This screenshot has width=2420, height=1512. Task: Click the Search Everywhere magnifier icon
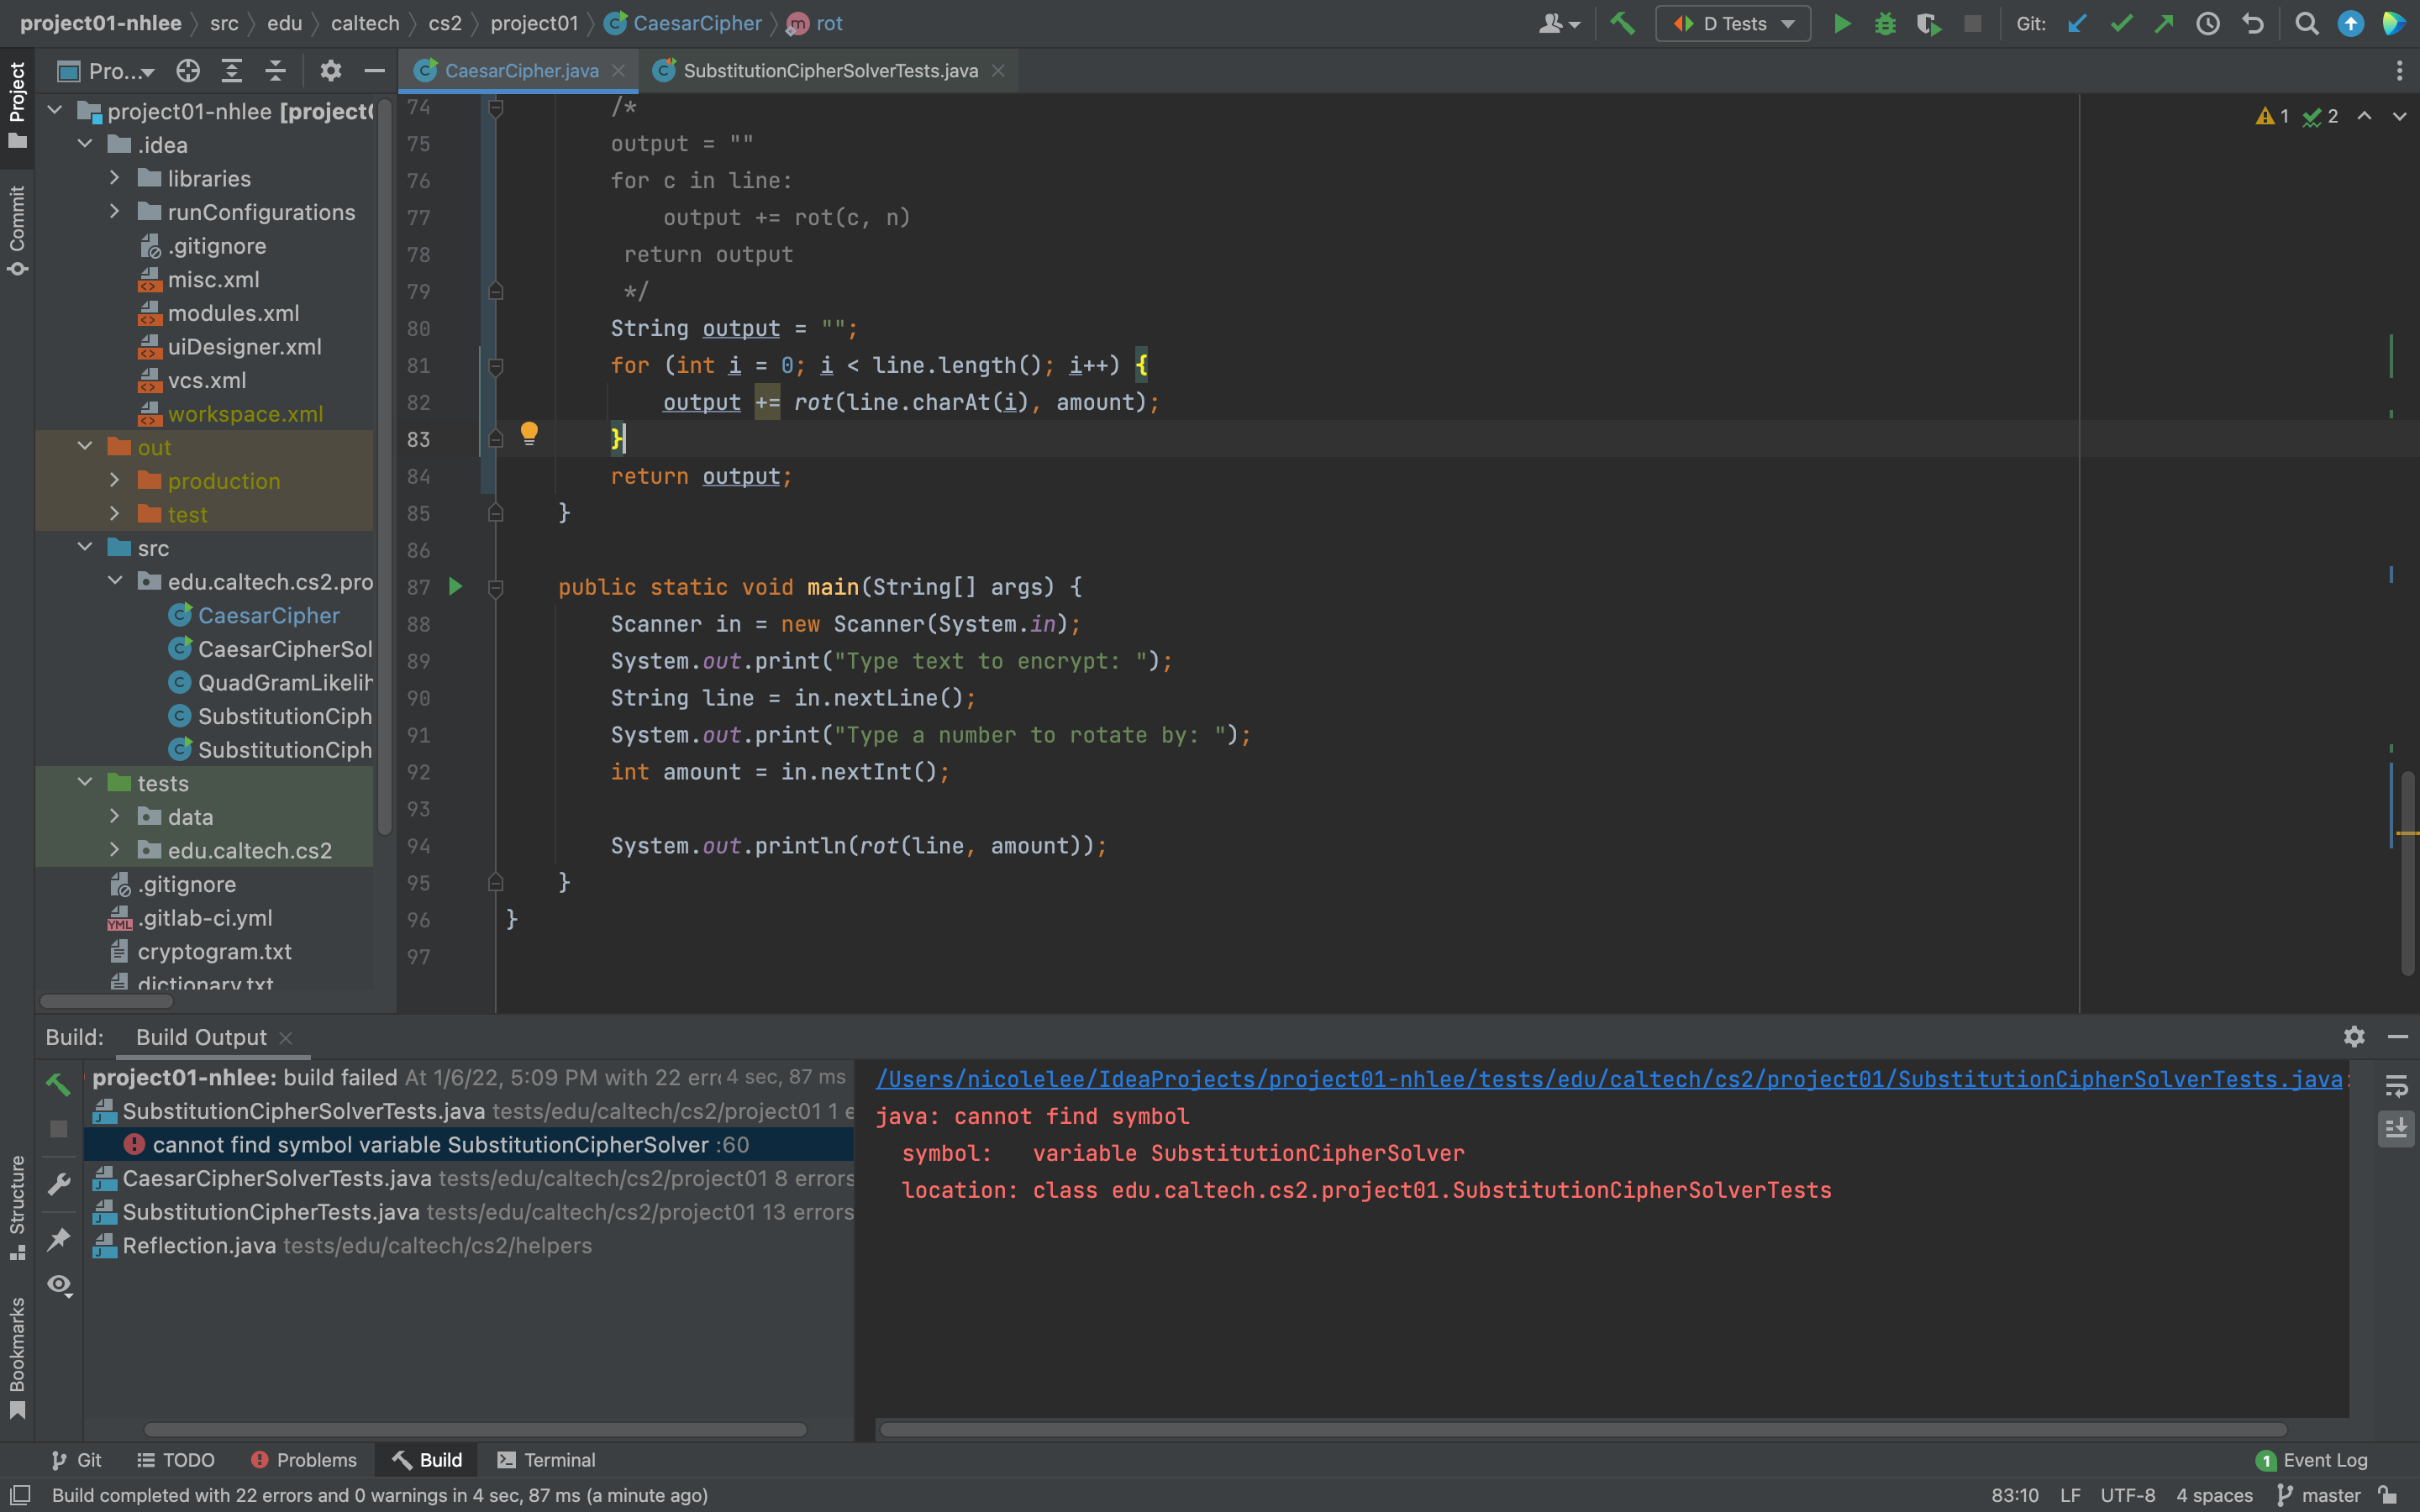pyautogui.click(x=2306, y=23)
